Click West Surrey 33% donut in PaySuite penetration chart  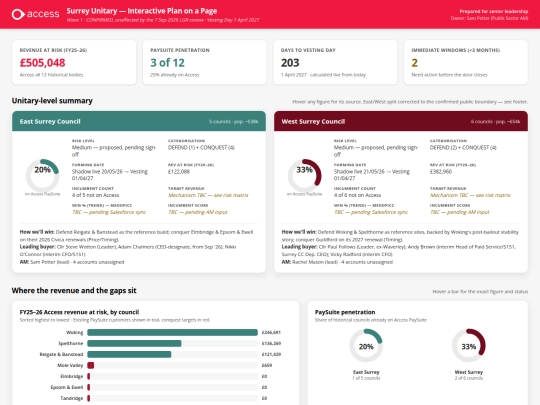click(469, 345)
